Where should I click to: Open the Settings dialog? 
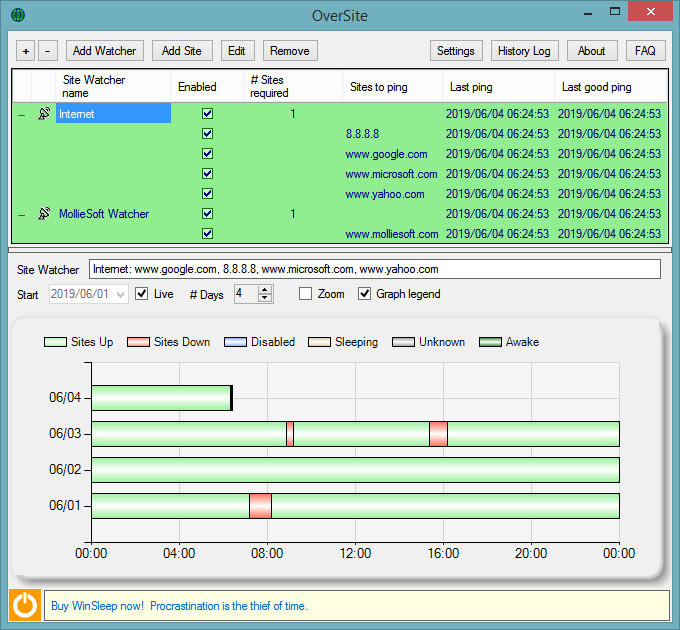coord(456,51)
